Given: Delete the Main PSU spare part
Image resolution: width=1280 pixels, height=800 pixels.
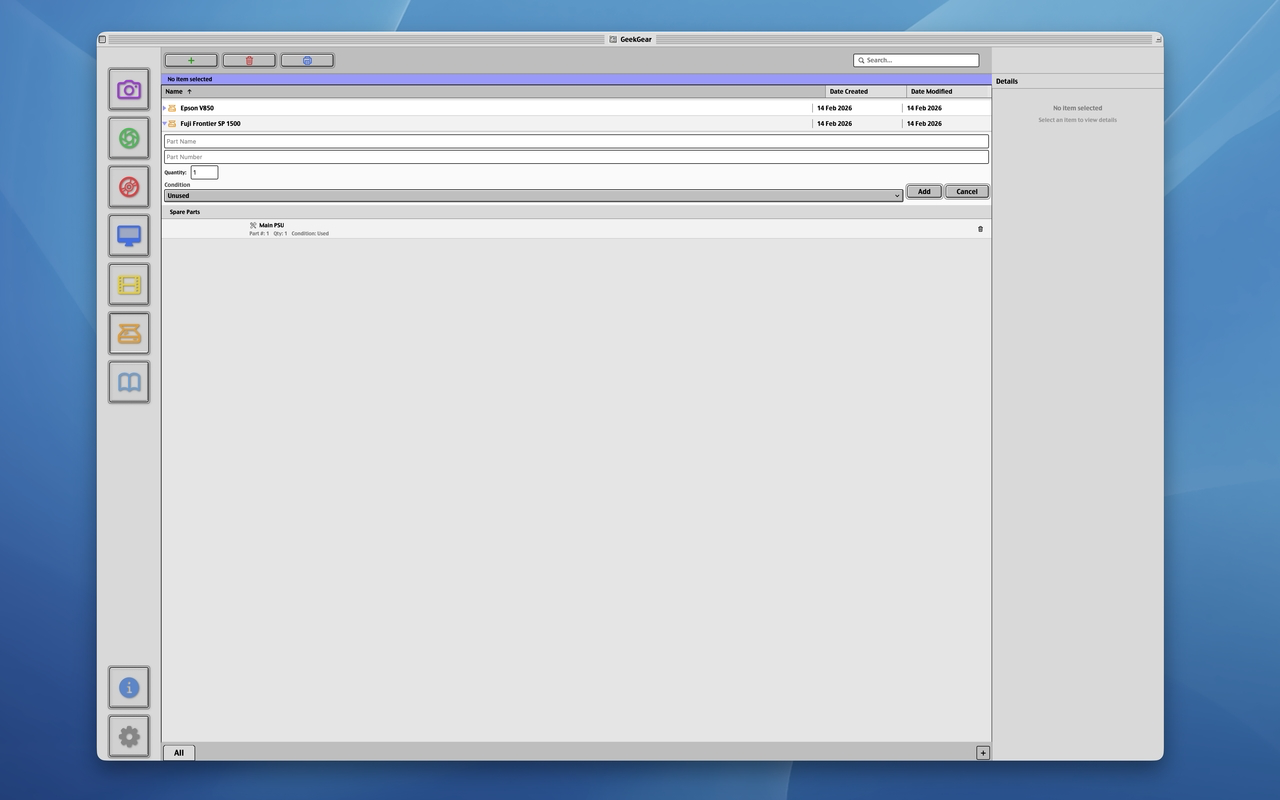Looking at the screenshot, I should (x=980, y=229).
